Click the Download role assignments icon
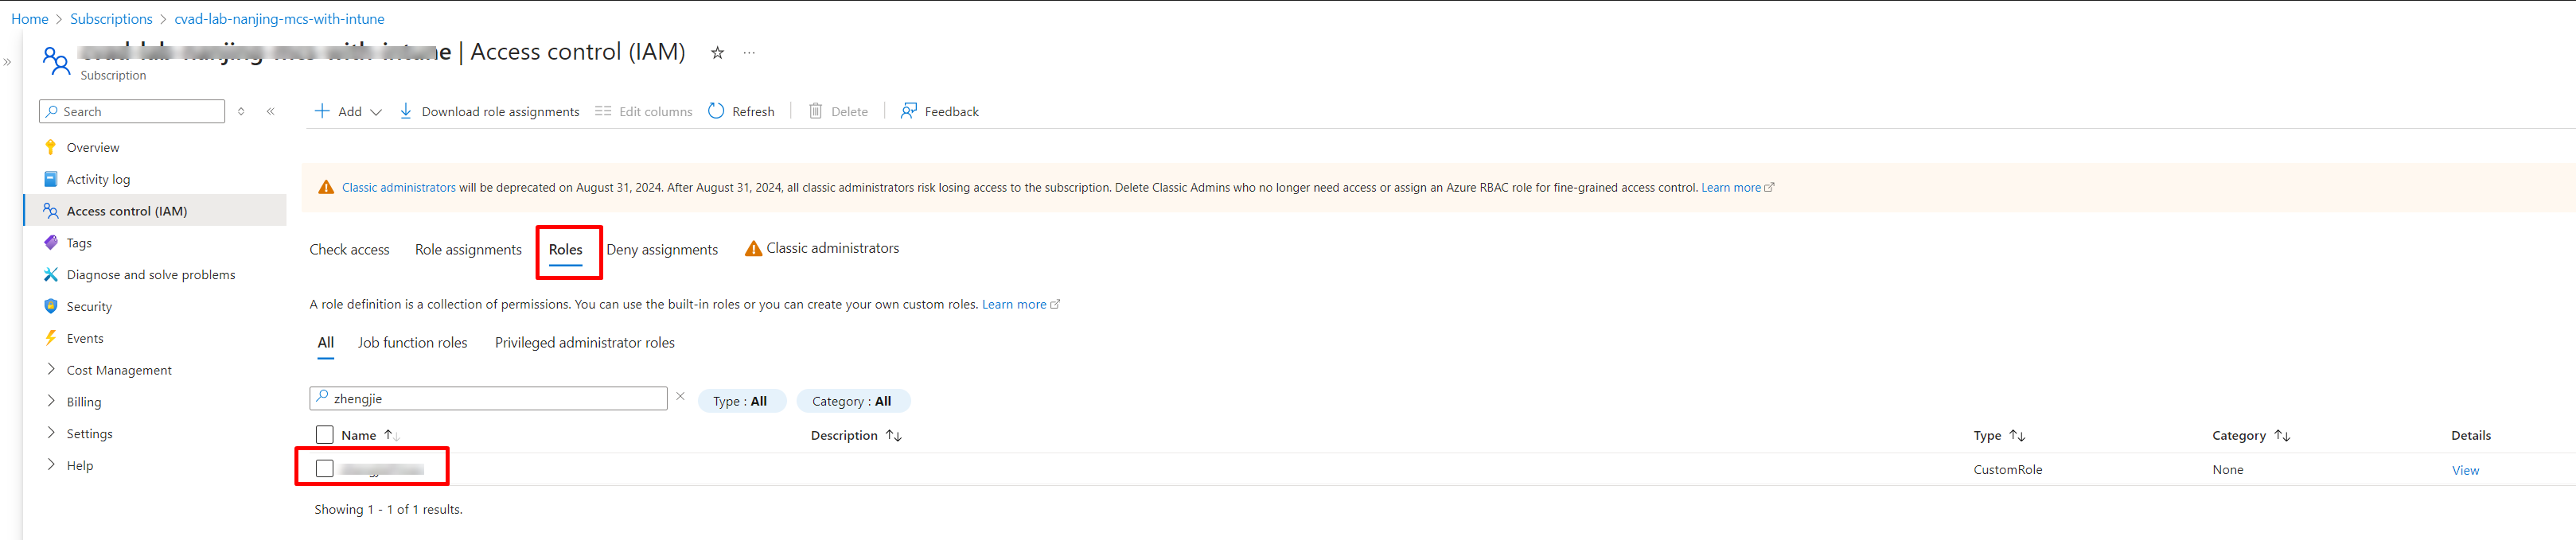2576x540 pixels. (405, 111)
